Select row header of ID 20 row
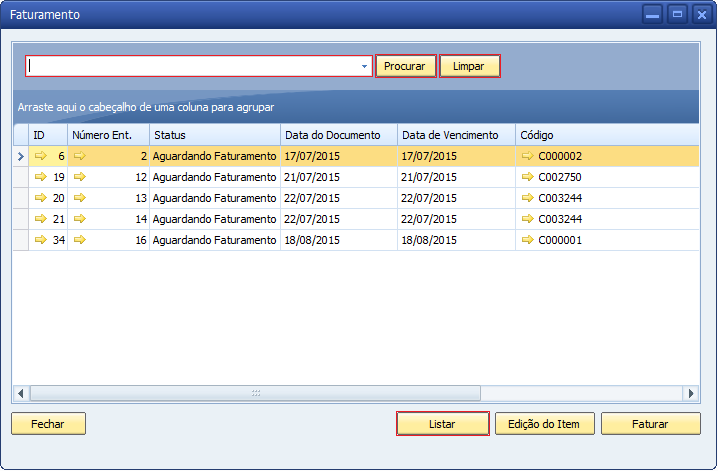Screen dimensions: 718x471 coord(21,198)
